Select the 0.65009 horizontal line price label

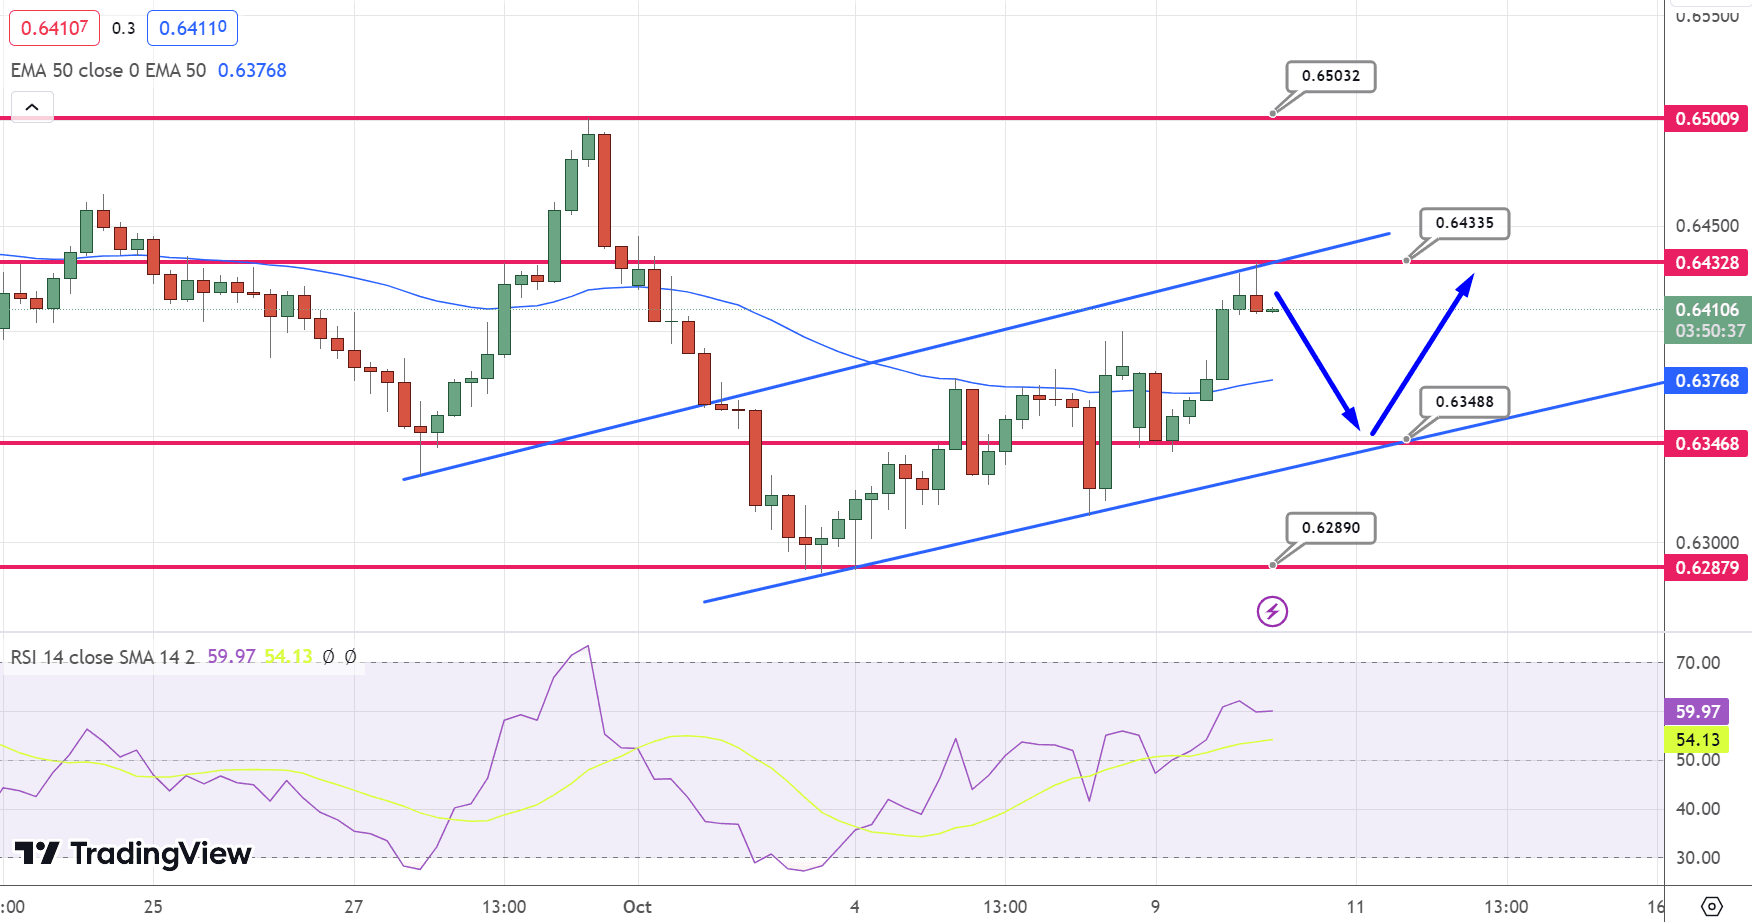[x=1706, y=119]
